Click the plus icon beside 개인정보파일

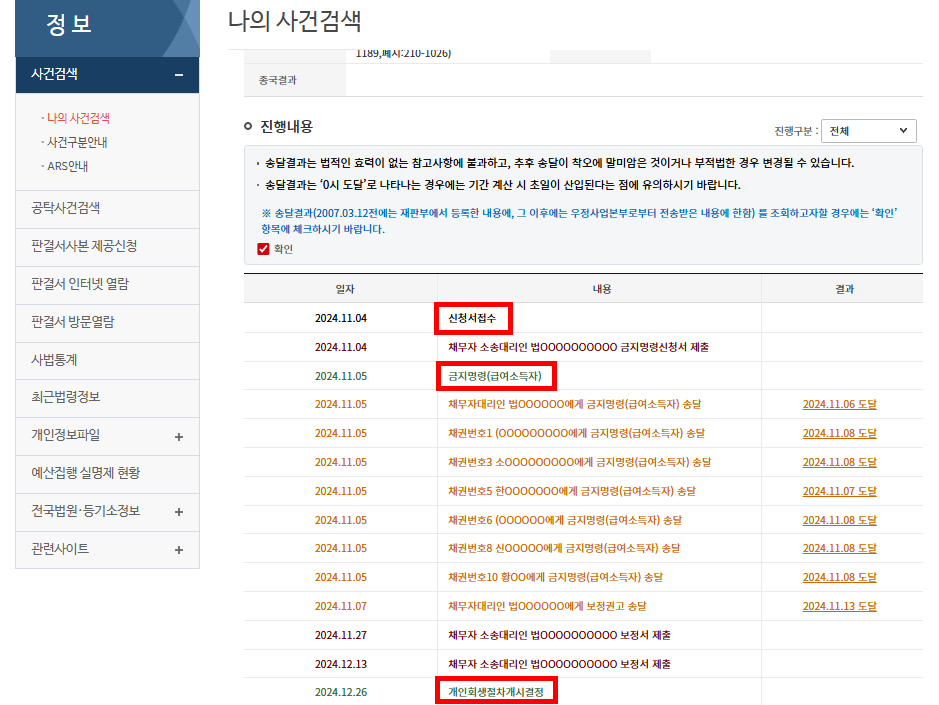(x=178, y=436)
